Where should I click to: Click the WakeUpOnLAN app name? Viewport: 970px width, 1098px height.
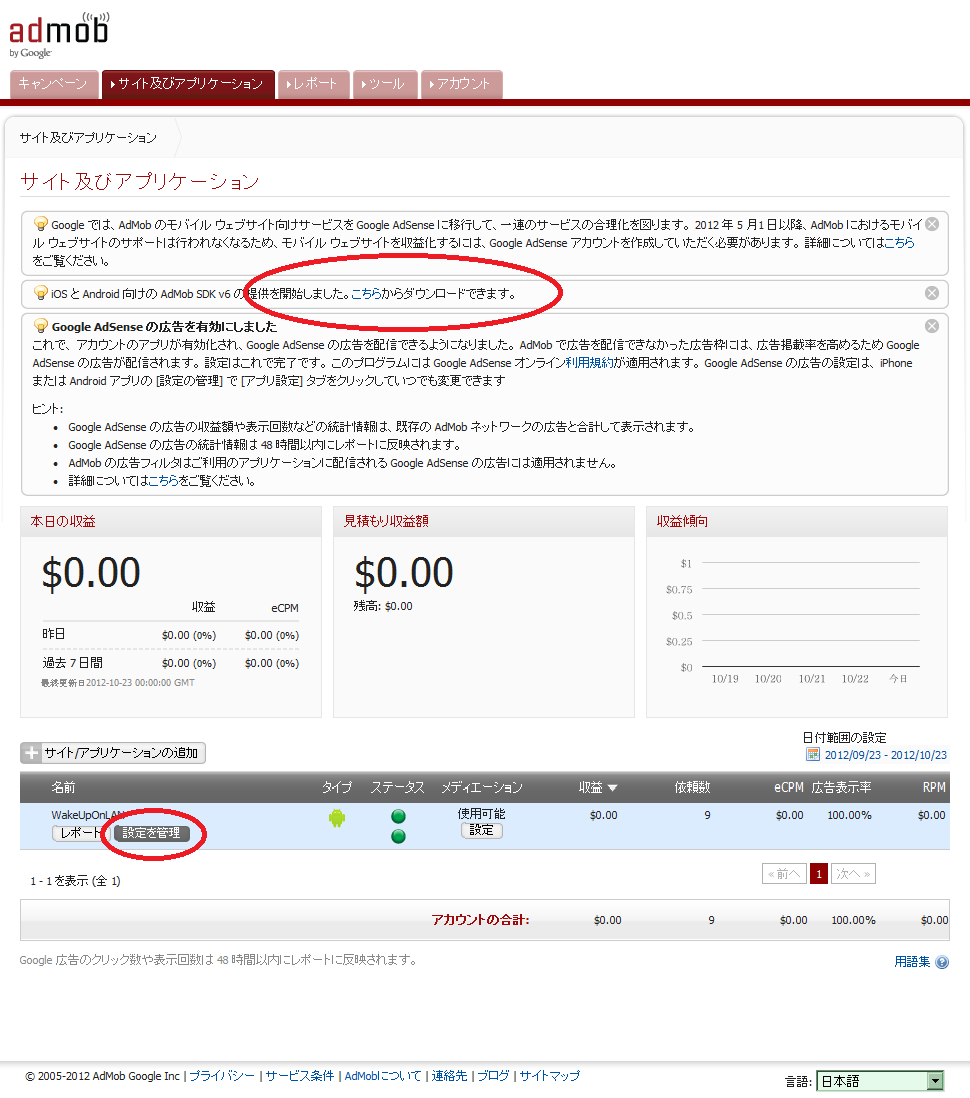click(87, 815)
